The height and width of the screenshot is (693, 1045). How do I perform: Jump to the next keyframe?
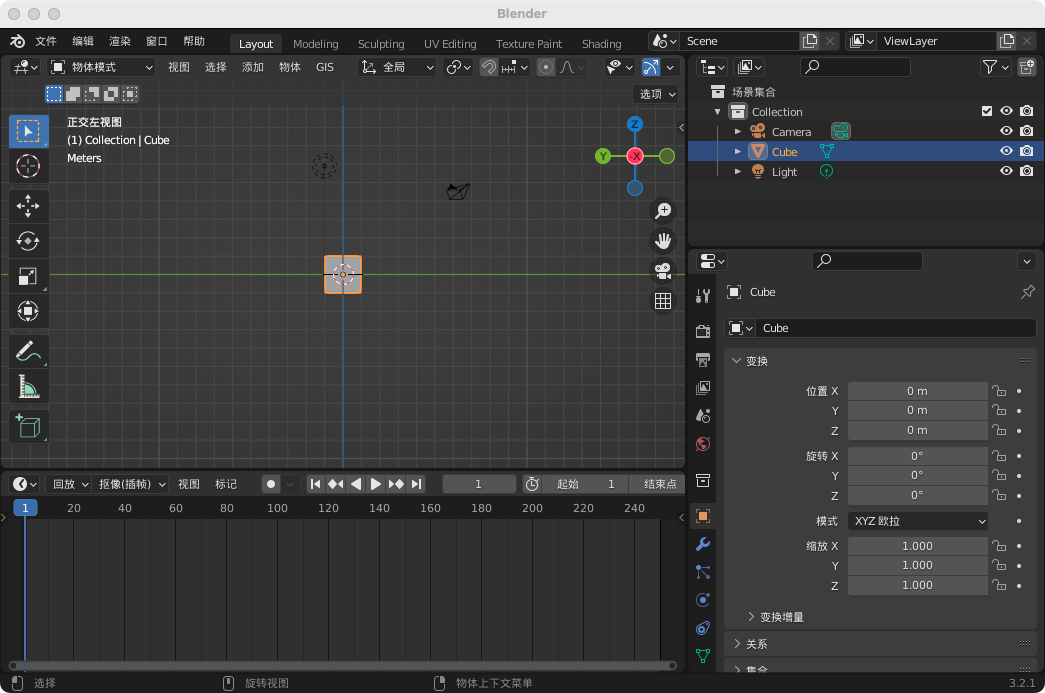(x=396, y=484)
